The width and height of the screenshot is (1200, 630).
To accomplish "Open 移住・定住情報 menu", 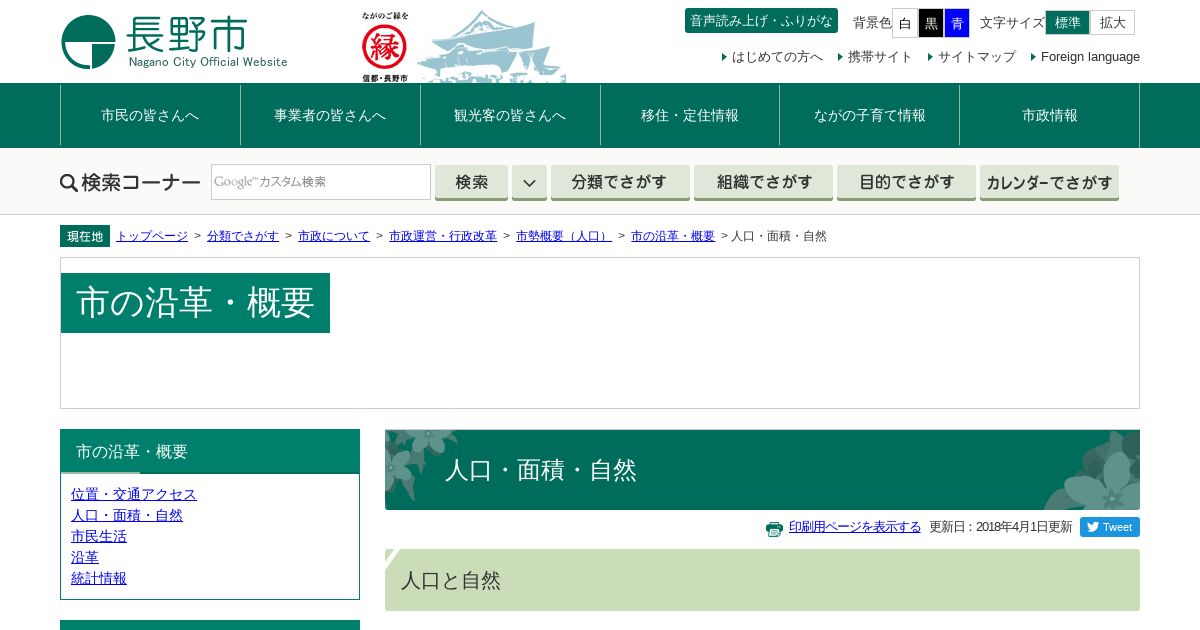I will (690, 116).
